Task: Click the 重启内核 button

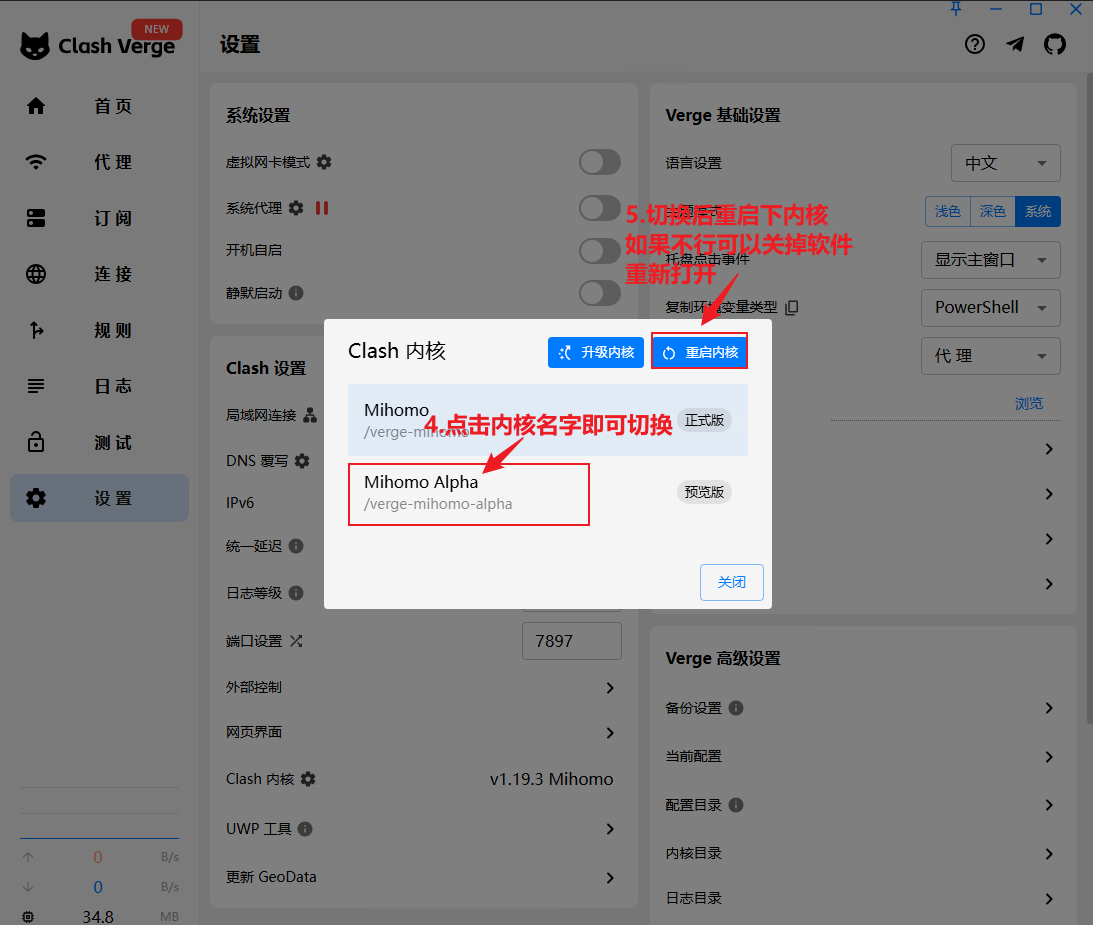Action: (700, 352)
